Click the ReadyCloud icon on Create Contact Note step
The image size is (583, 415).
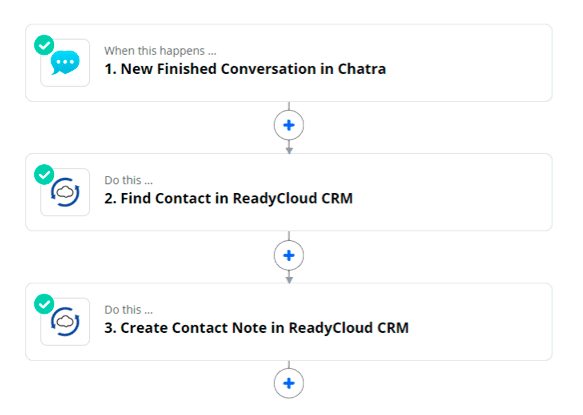(65, 322)
